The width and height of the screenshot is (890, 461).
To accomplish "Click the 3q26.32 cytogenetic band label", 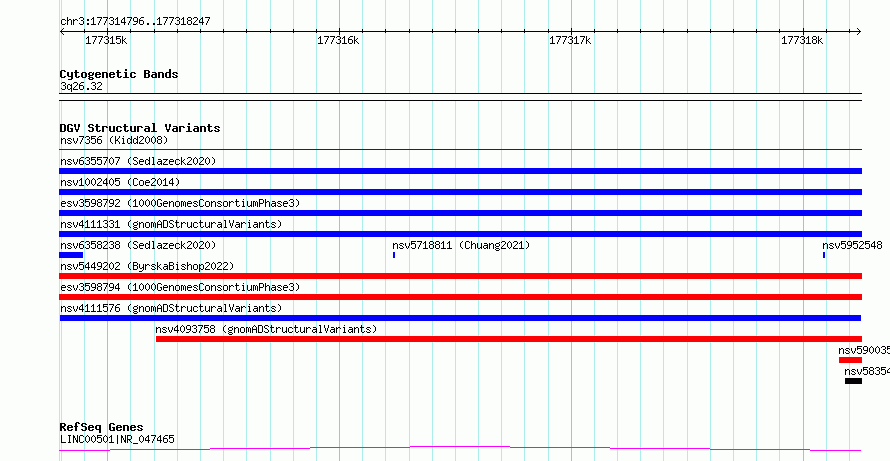I will click(81, 86).
